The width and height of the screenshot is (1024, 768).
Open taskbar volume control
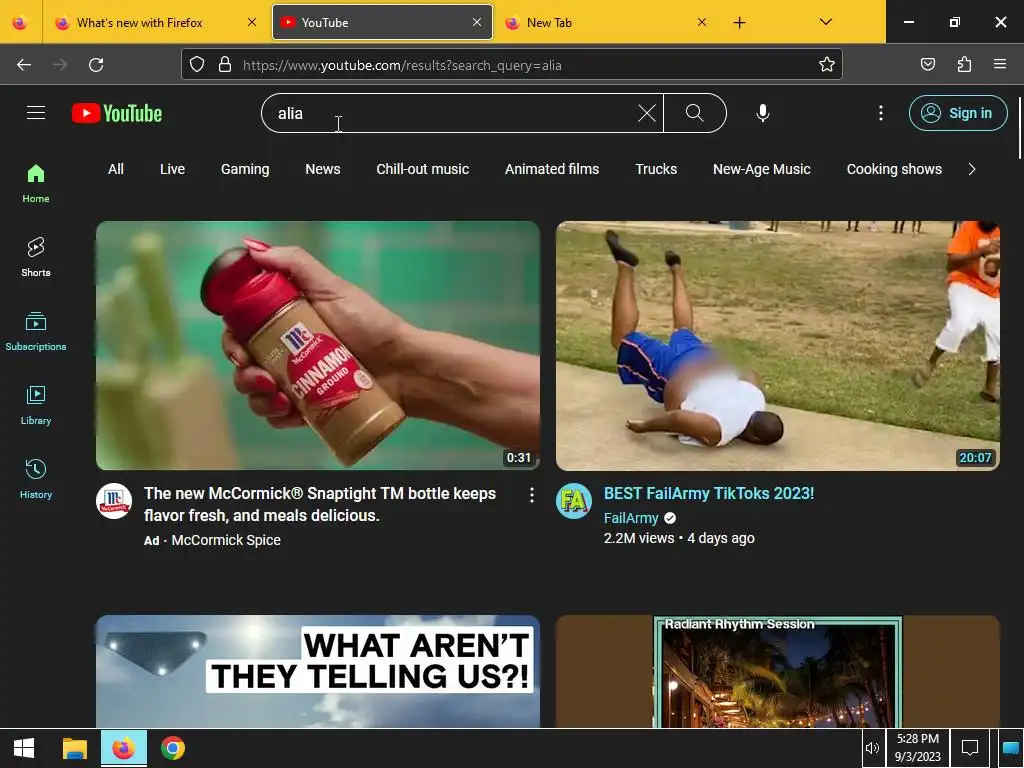pos(872,748)
